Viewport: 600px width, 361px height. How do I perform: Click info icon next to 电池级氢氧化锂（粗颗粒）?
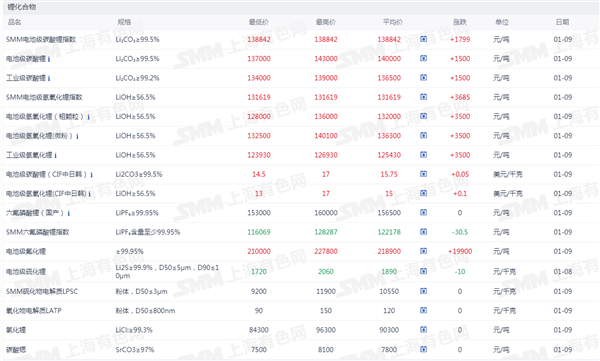tap(88, 117)
